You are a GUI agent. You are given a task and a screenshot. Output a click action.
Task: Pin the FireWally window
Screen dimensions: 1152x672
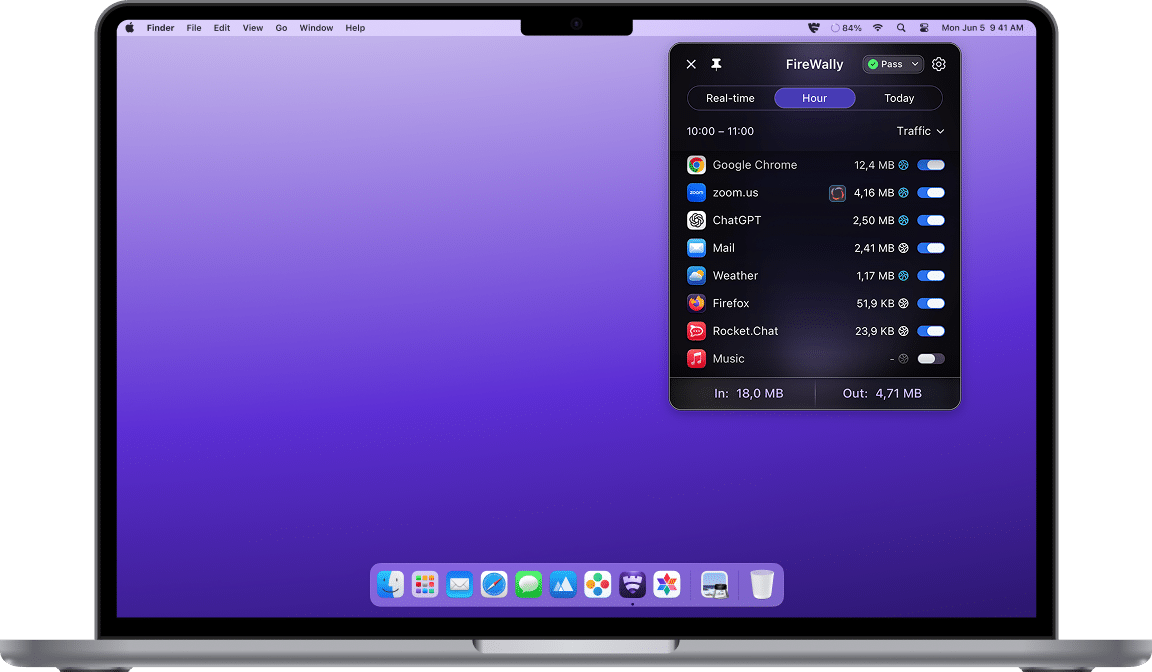[716, 65]
